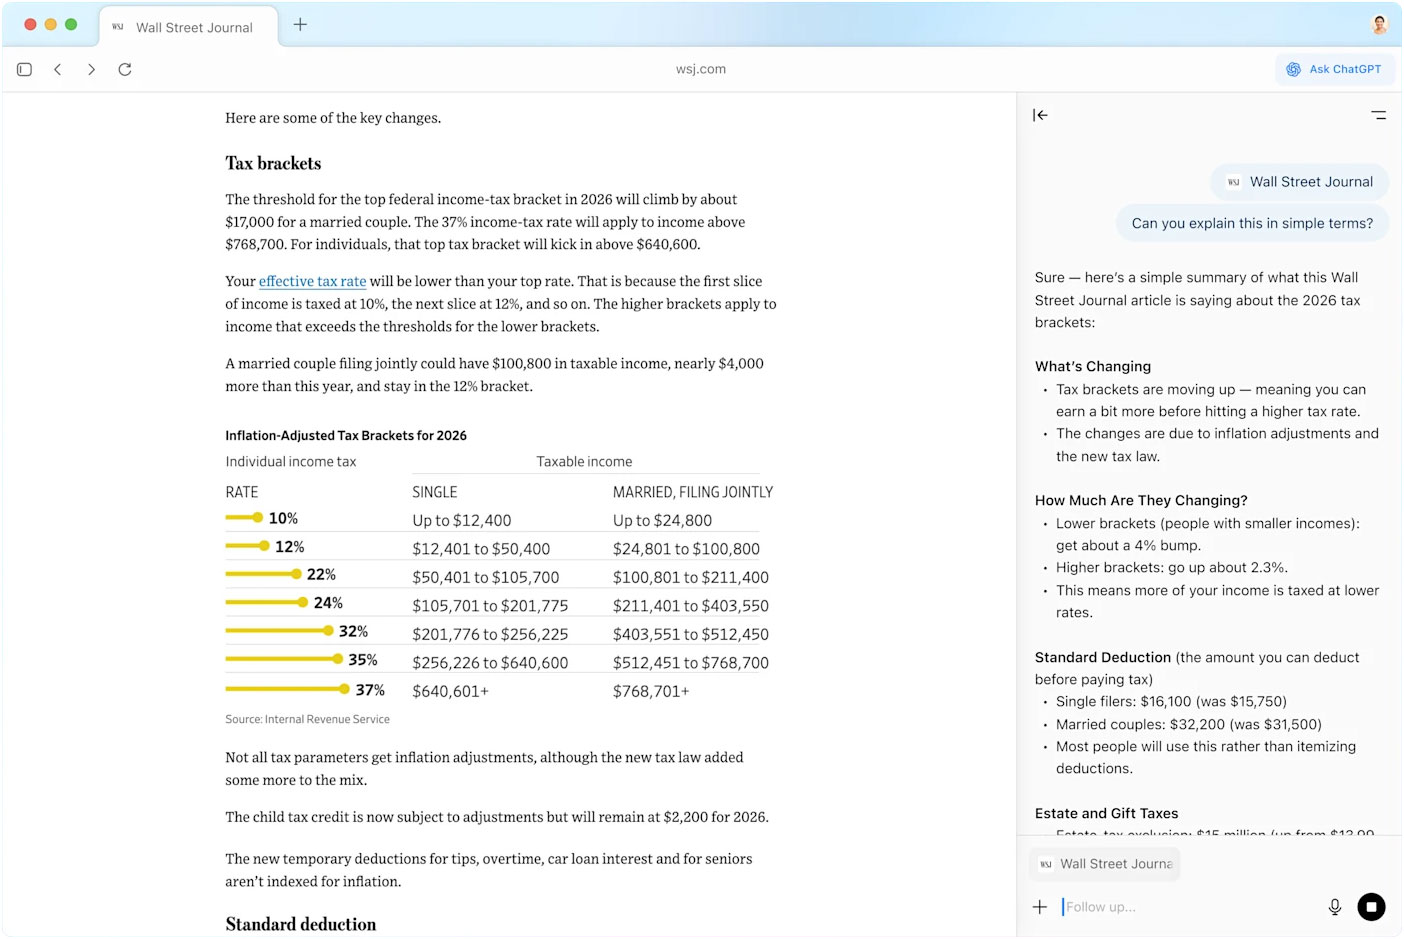The width and height of the screenshot is (1404, 939).
Task: Add attachment with plus icon
Action: [x=1040, y=907]
